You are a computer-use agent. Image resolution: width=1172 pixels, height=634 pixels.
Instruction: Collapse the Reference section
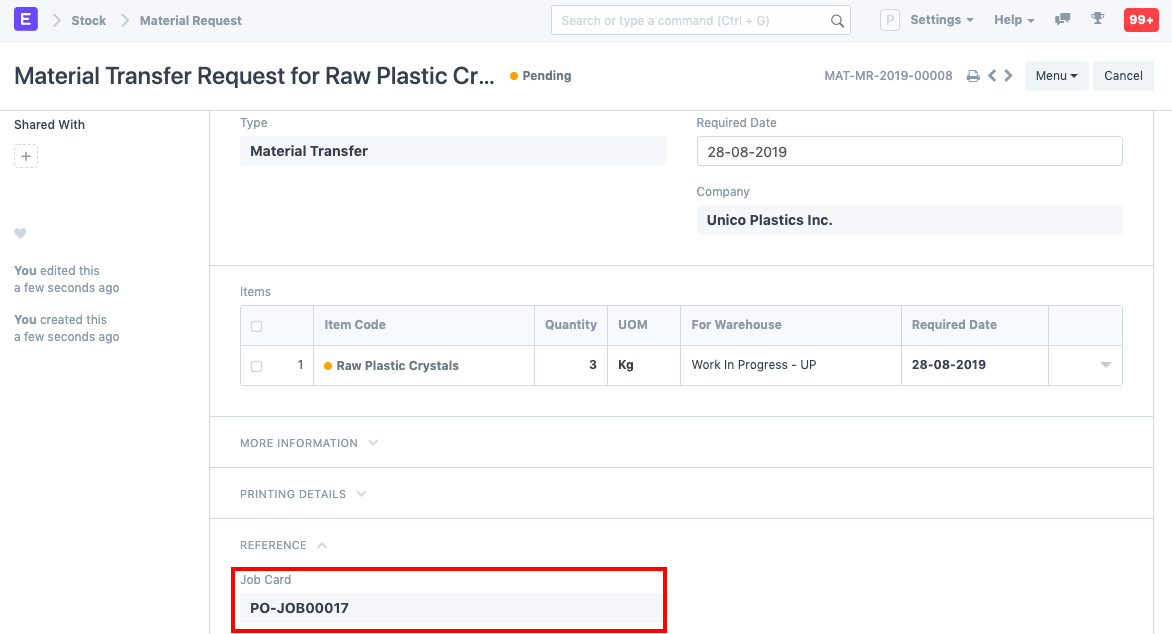283,545
